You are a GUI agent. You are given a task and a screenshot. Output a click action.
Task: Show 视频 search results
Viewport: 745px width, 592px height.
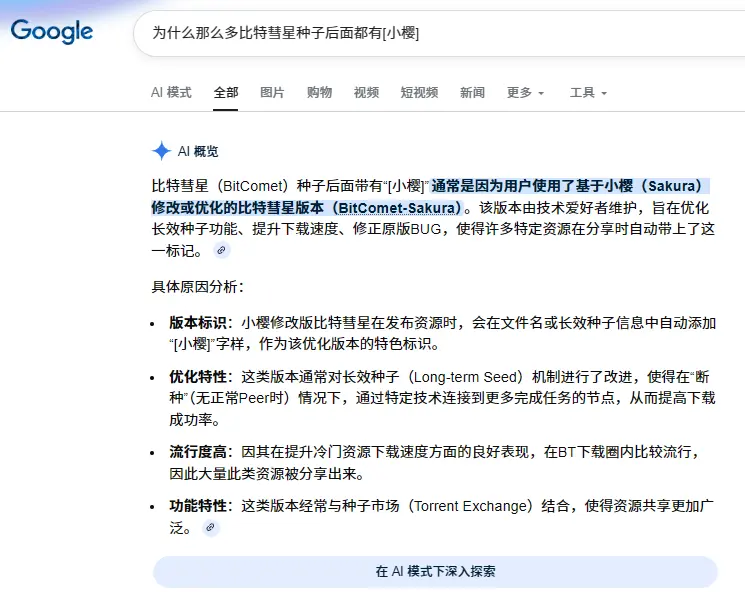point(366,93)
